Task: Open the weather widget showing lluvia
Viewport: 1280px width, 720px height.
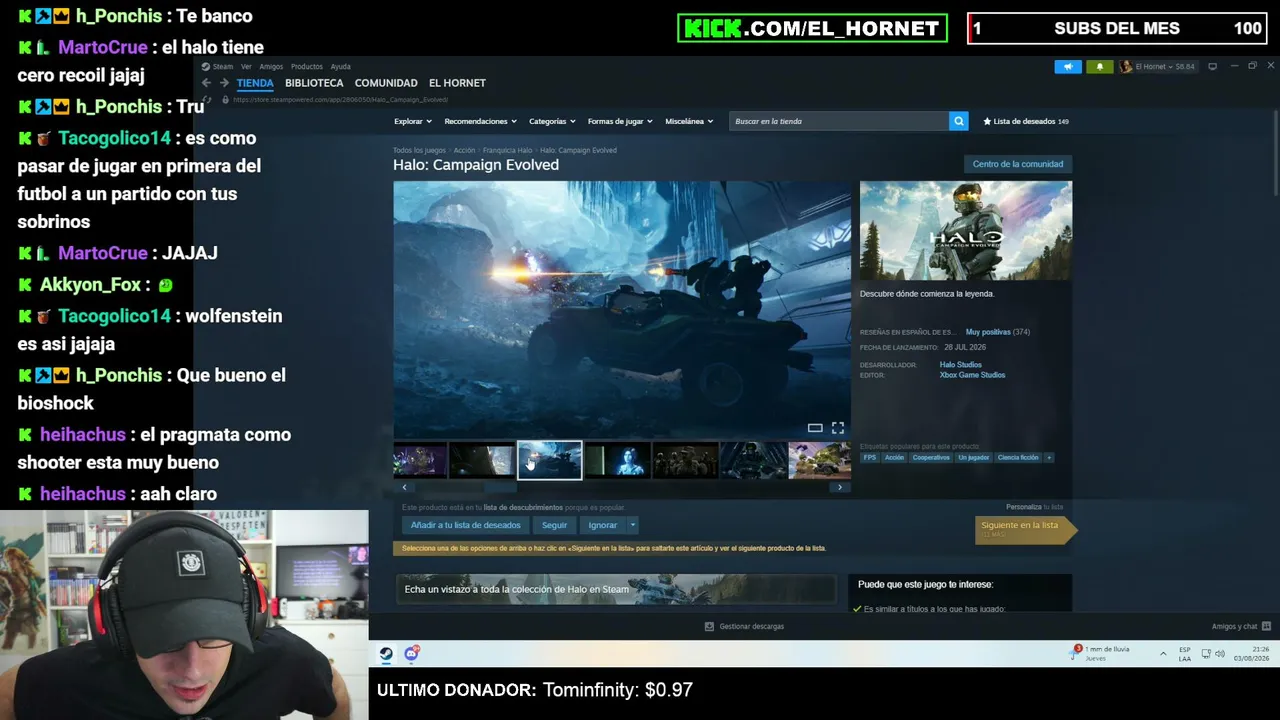Action: (1100, 653)
